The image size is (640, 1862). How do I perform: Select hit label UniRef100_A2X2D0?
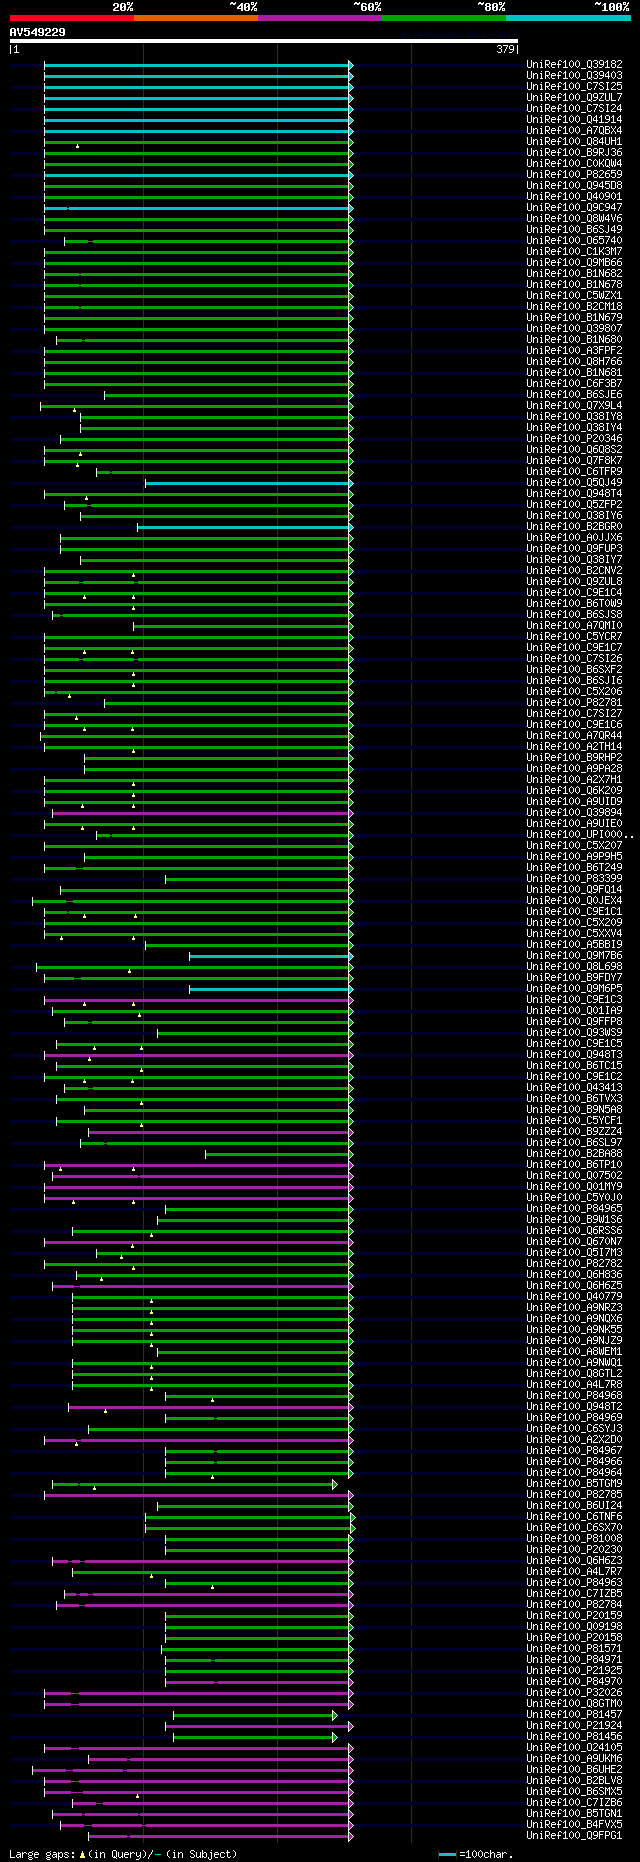click(574, 1440)
